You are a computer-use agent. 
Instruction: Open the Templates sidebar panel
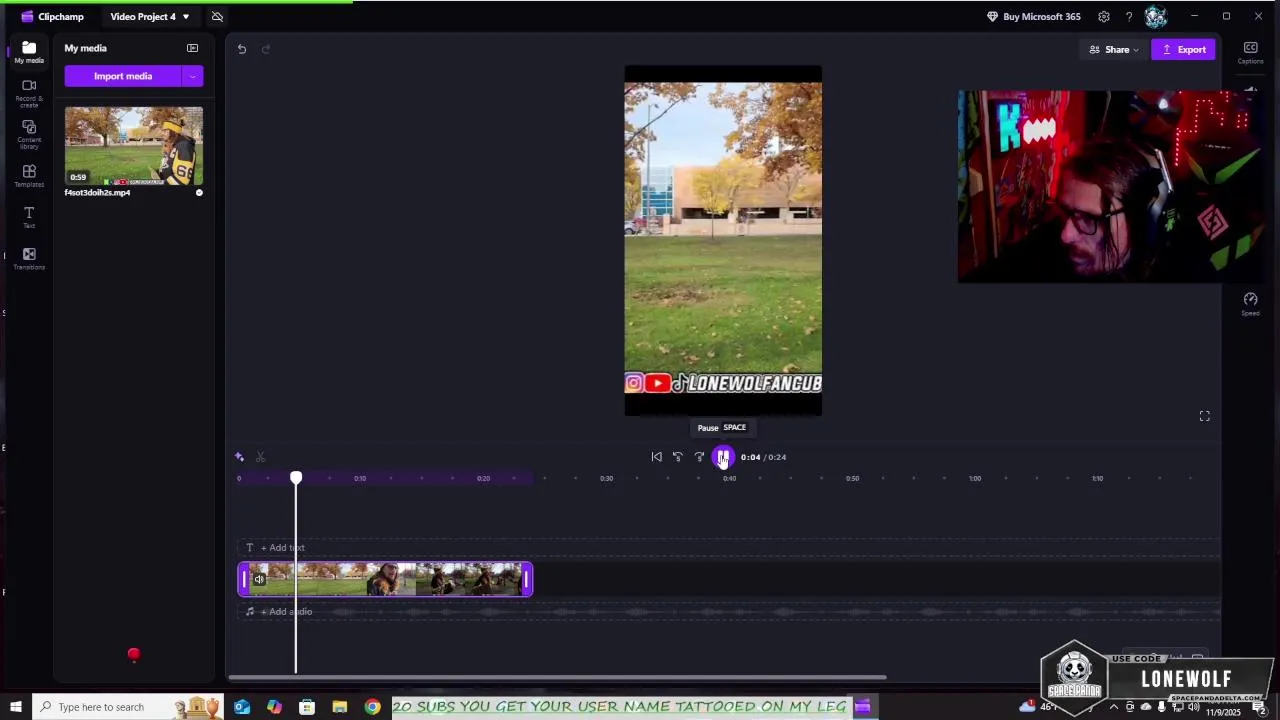(29, 176)
